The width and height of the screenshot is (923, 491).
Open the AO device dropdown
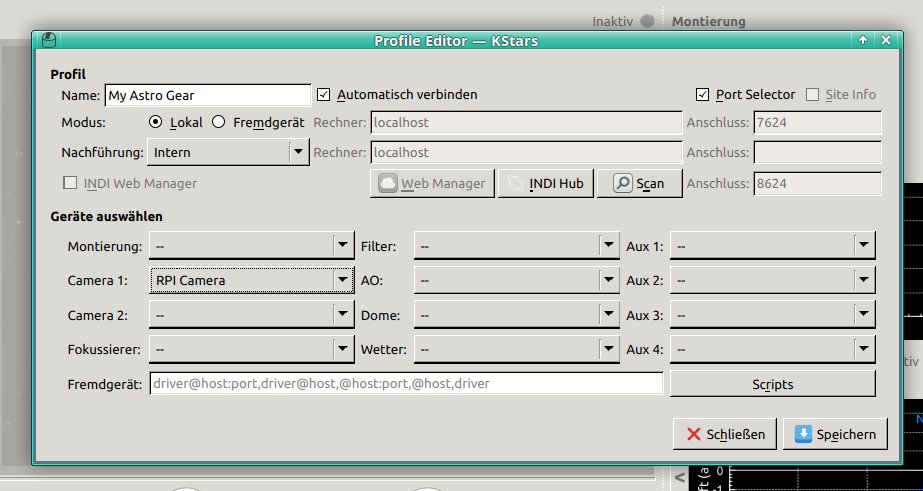[x=517, y=280]
